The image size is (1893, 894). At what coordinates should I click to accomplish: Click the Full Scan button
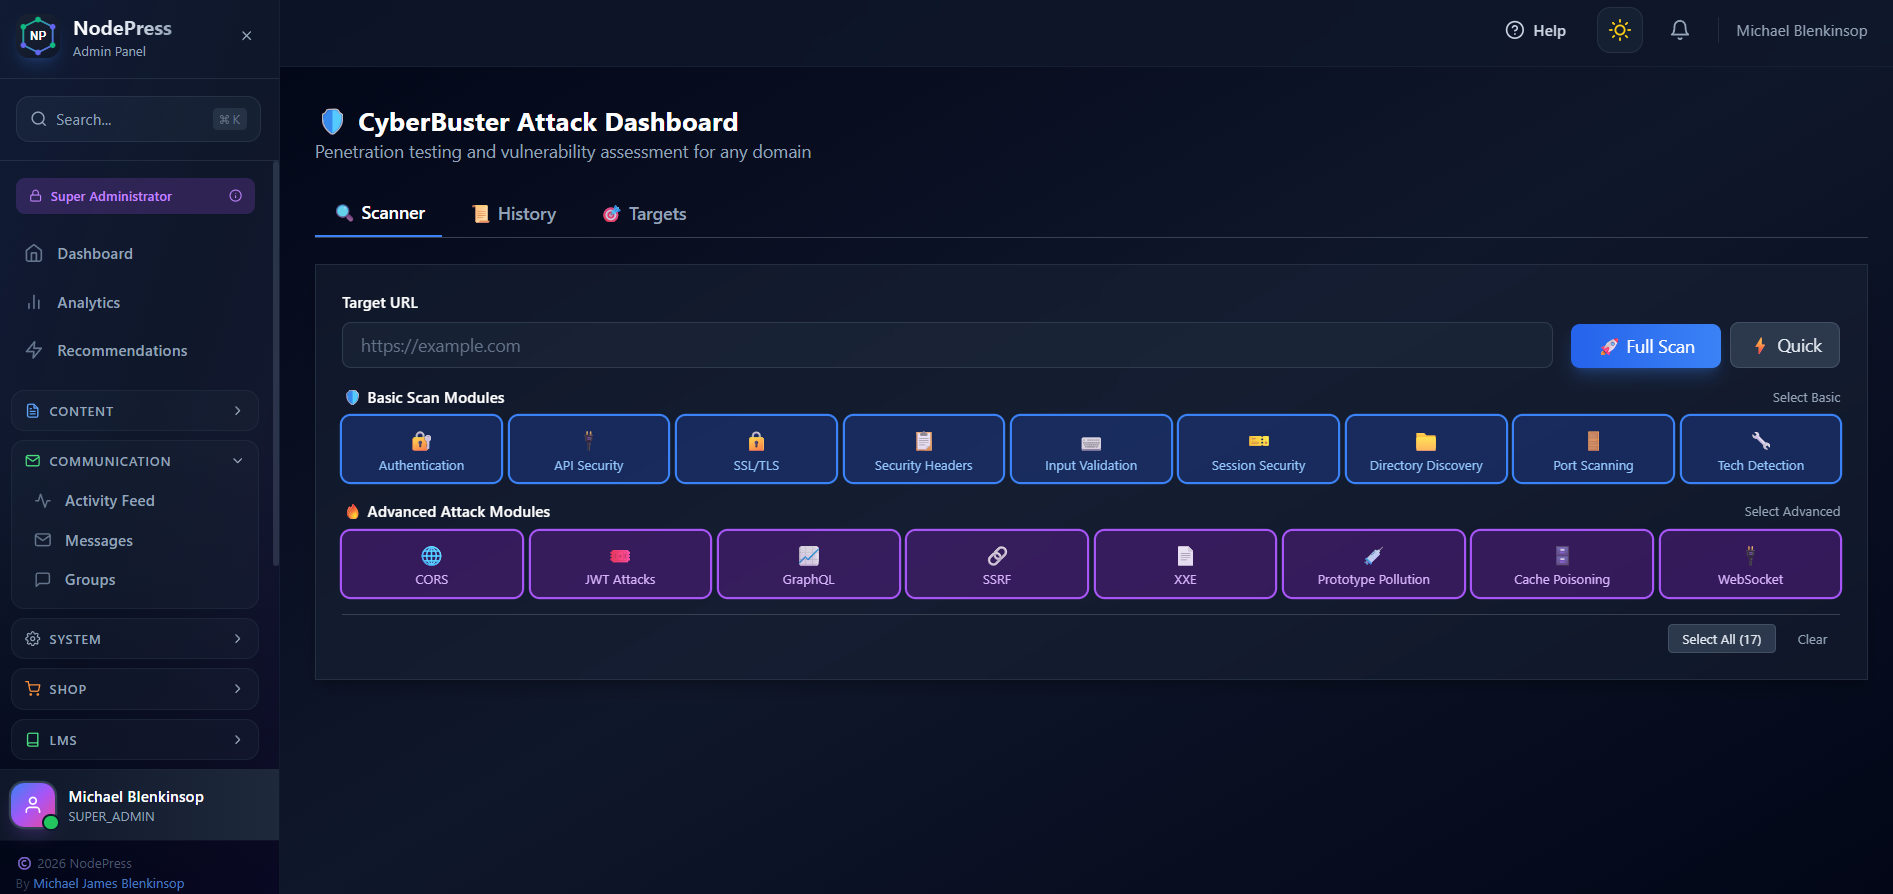coord(1645,346)
